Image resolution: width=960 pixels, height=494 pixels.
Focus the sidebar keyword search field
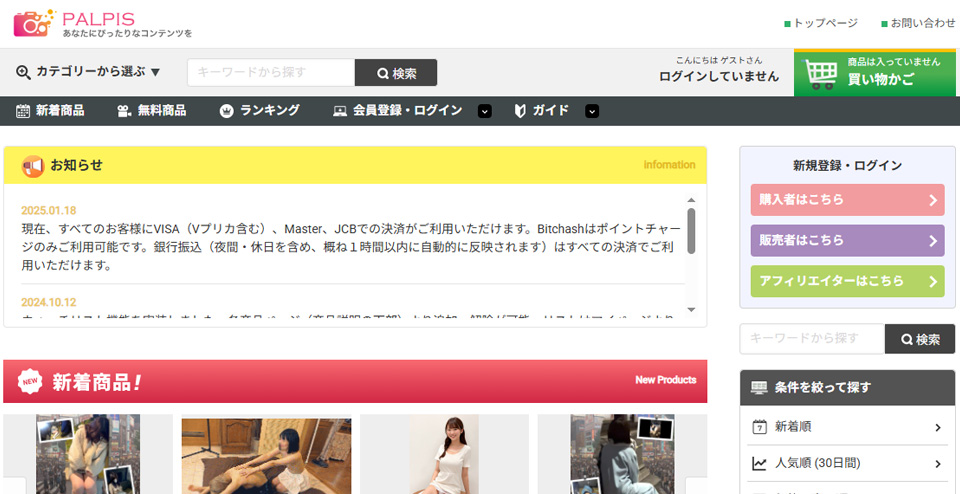click(x=812, y=339)
